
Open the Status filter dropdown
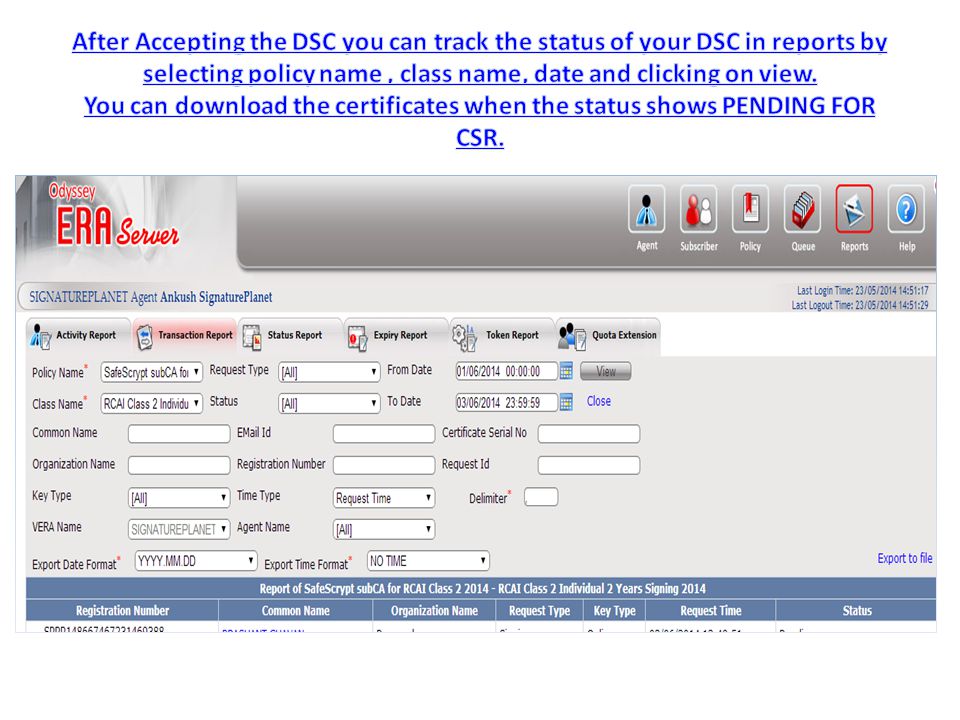[329, 403]
